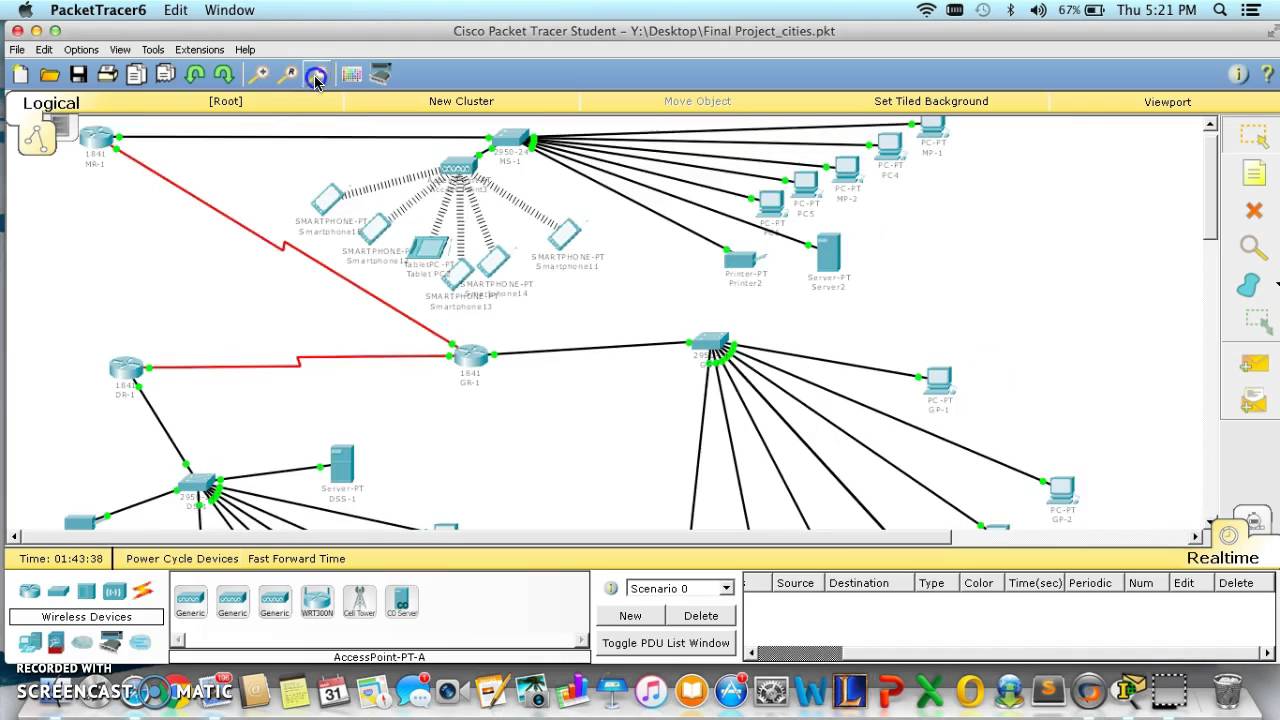Open the View menu
This screenshot has height=720, width=1280.
pyautogui.click(x=120, y=49)
